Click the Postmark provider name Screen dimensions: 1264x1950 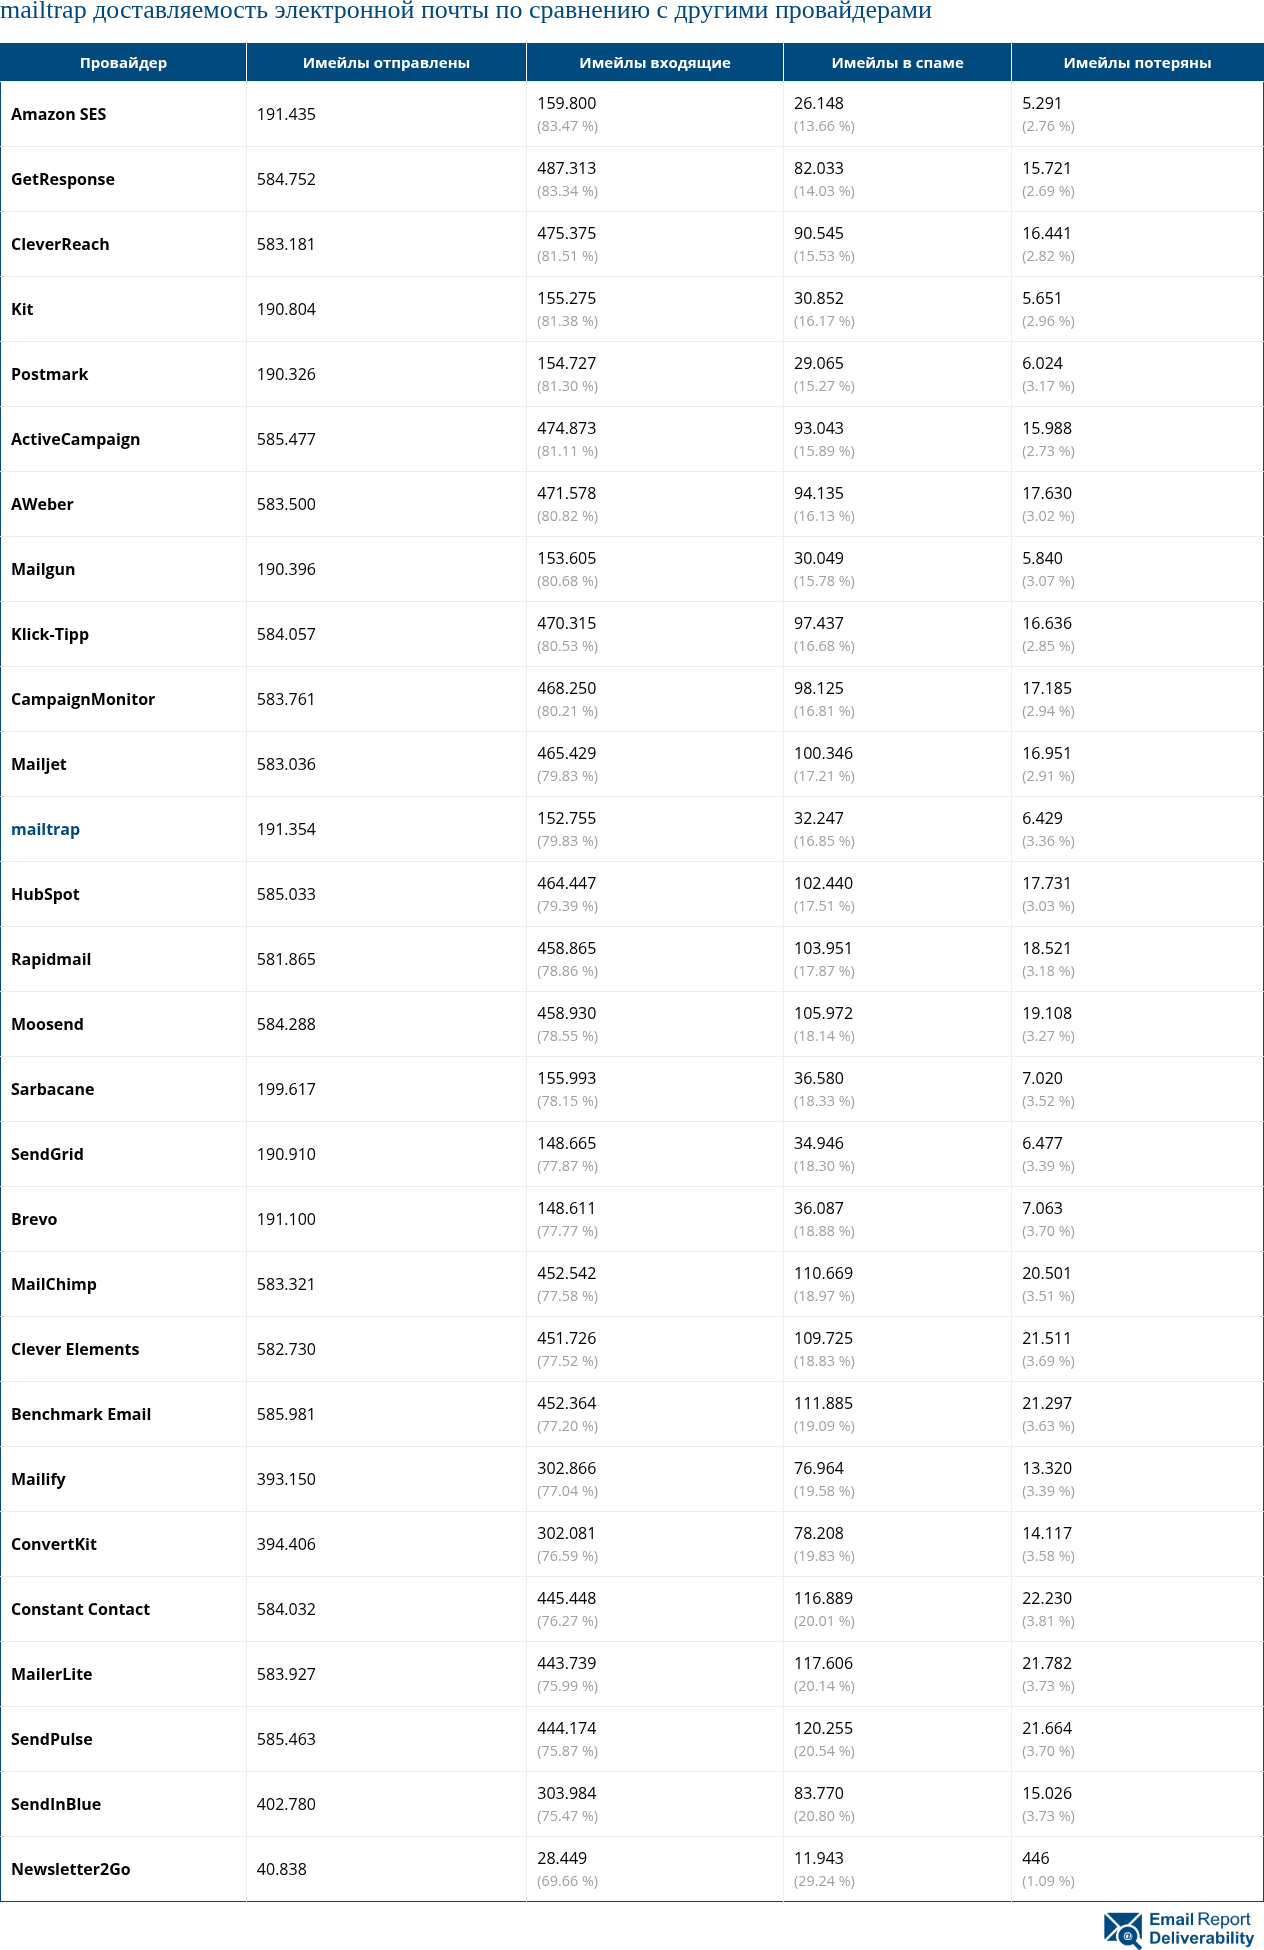[49, 374]
